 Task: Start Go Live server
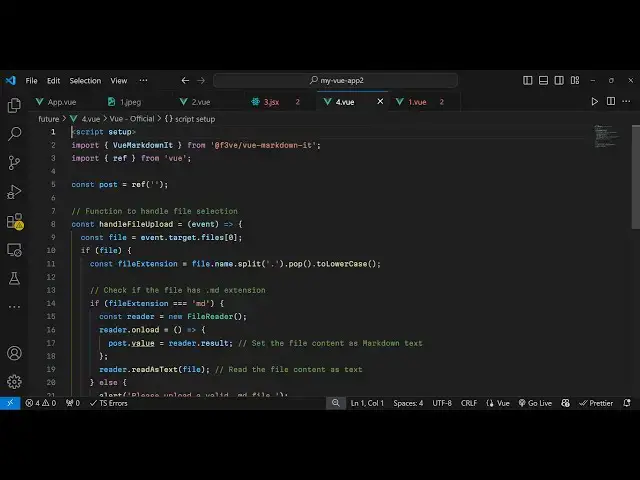pos(535,403)
